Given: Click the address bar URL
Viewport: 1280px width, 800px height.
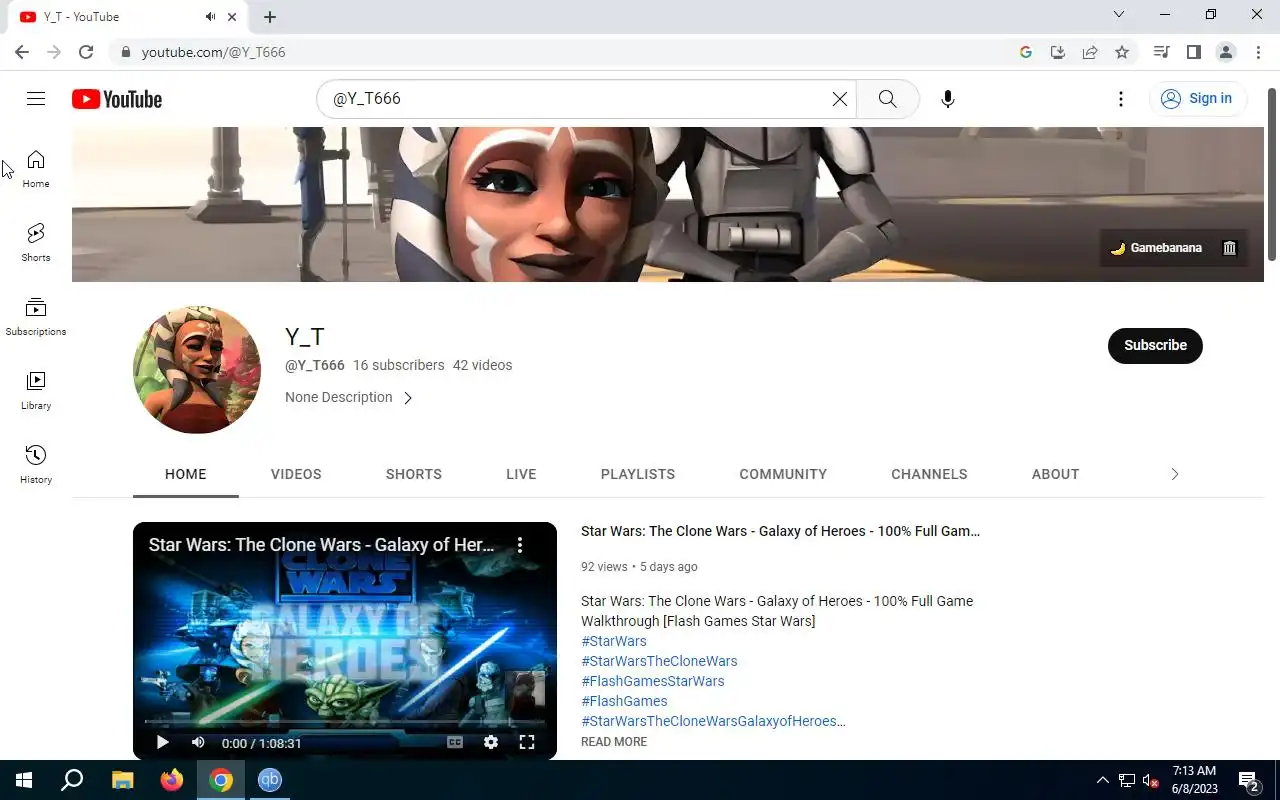Looking at the screenshot, I should (x=214, y=52).
